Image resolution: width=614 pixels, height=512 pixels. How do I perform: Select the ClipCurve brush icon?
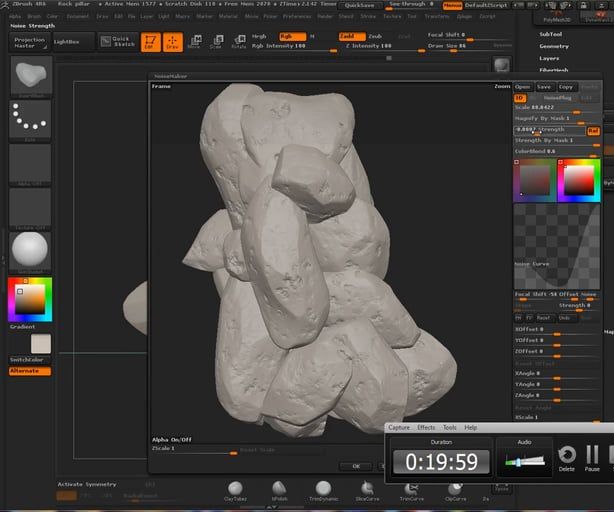(455, 491)
